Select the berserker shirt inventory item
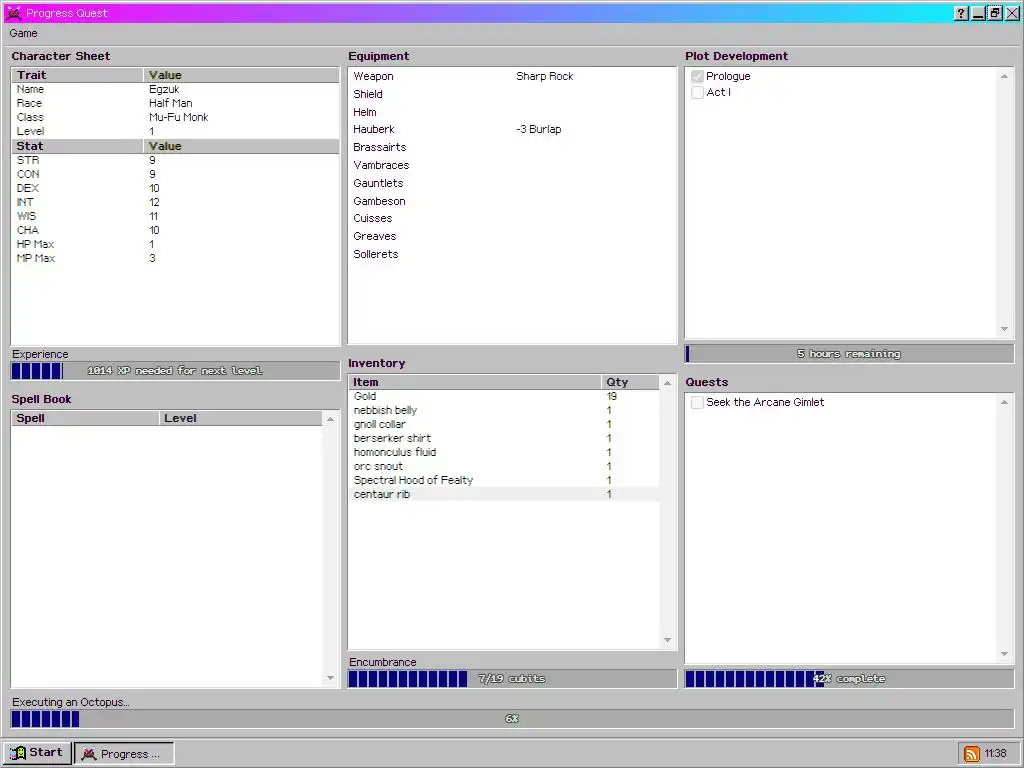The height and width of the screenshot is (768, 1024). tap(504, 438)
